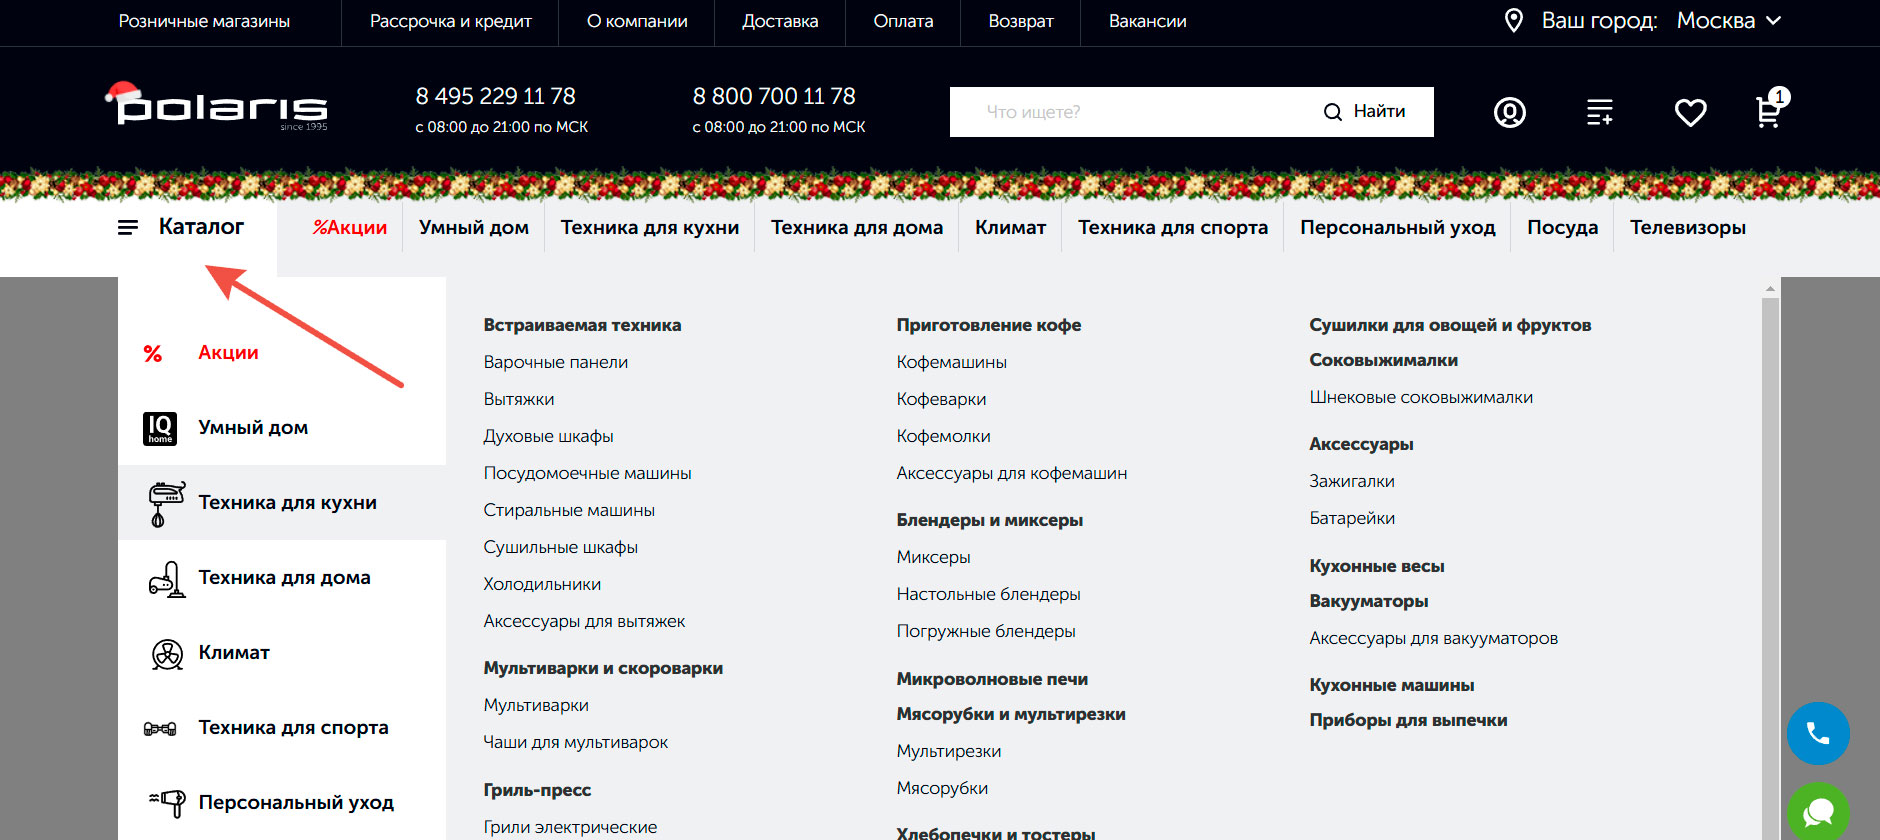This screenshot has height=840, width=1880.
Task: Open the Кофемашины category link
Action: (x=952, y=362)
